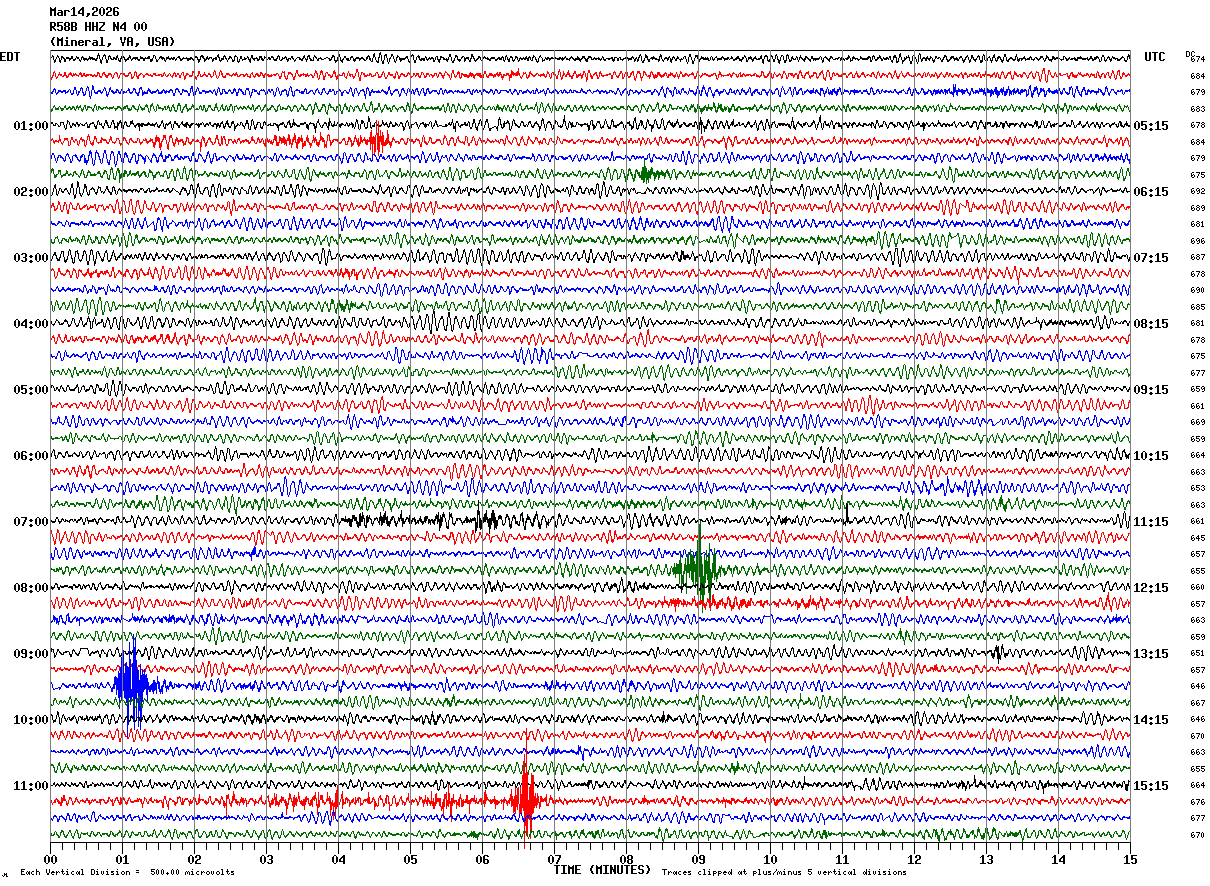Click minute 06 on the time axis
This screenshot has height=886, width=1210.
(482, 859)
